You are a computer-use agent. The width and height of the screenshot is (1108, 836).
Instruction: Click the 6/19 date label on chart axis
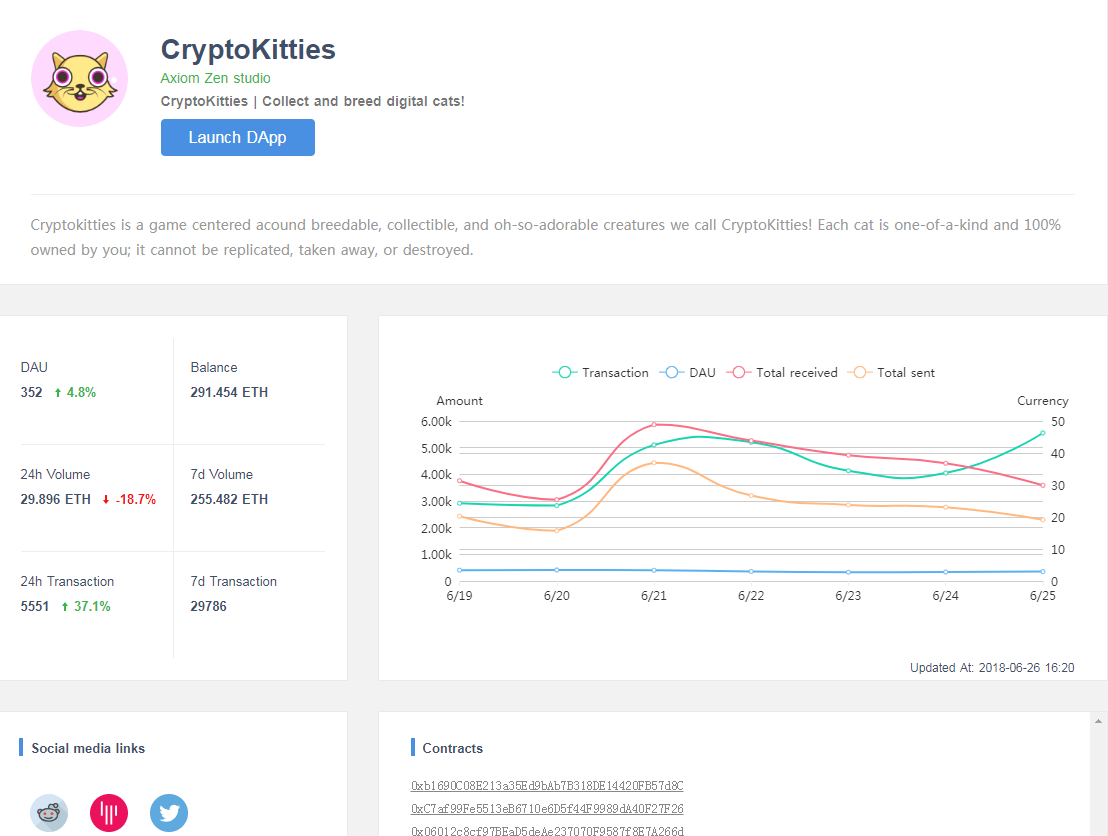pos(459,596)
